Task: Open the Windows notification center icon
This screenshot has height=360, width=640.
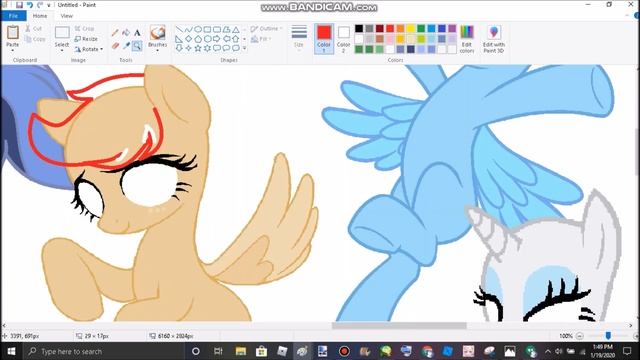Action: click(x=627, y=351)
